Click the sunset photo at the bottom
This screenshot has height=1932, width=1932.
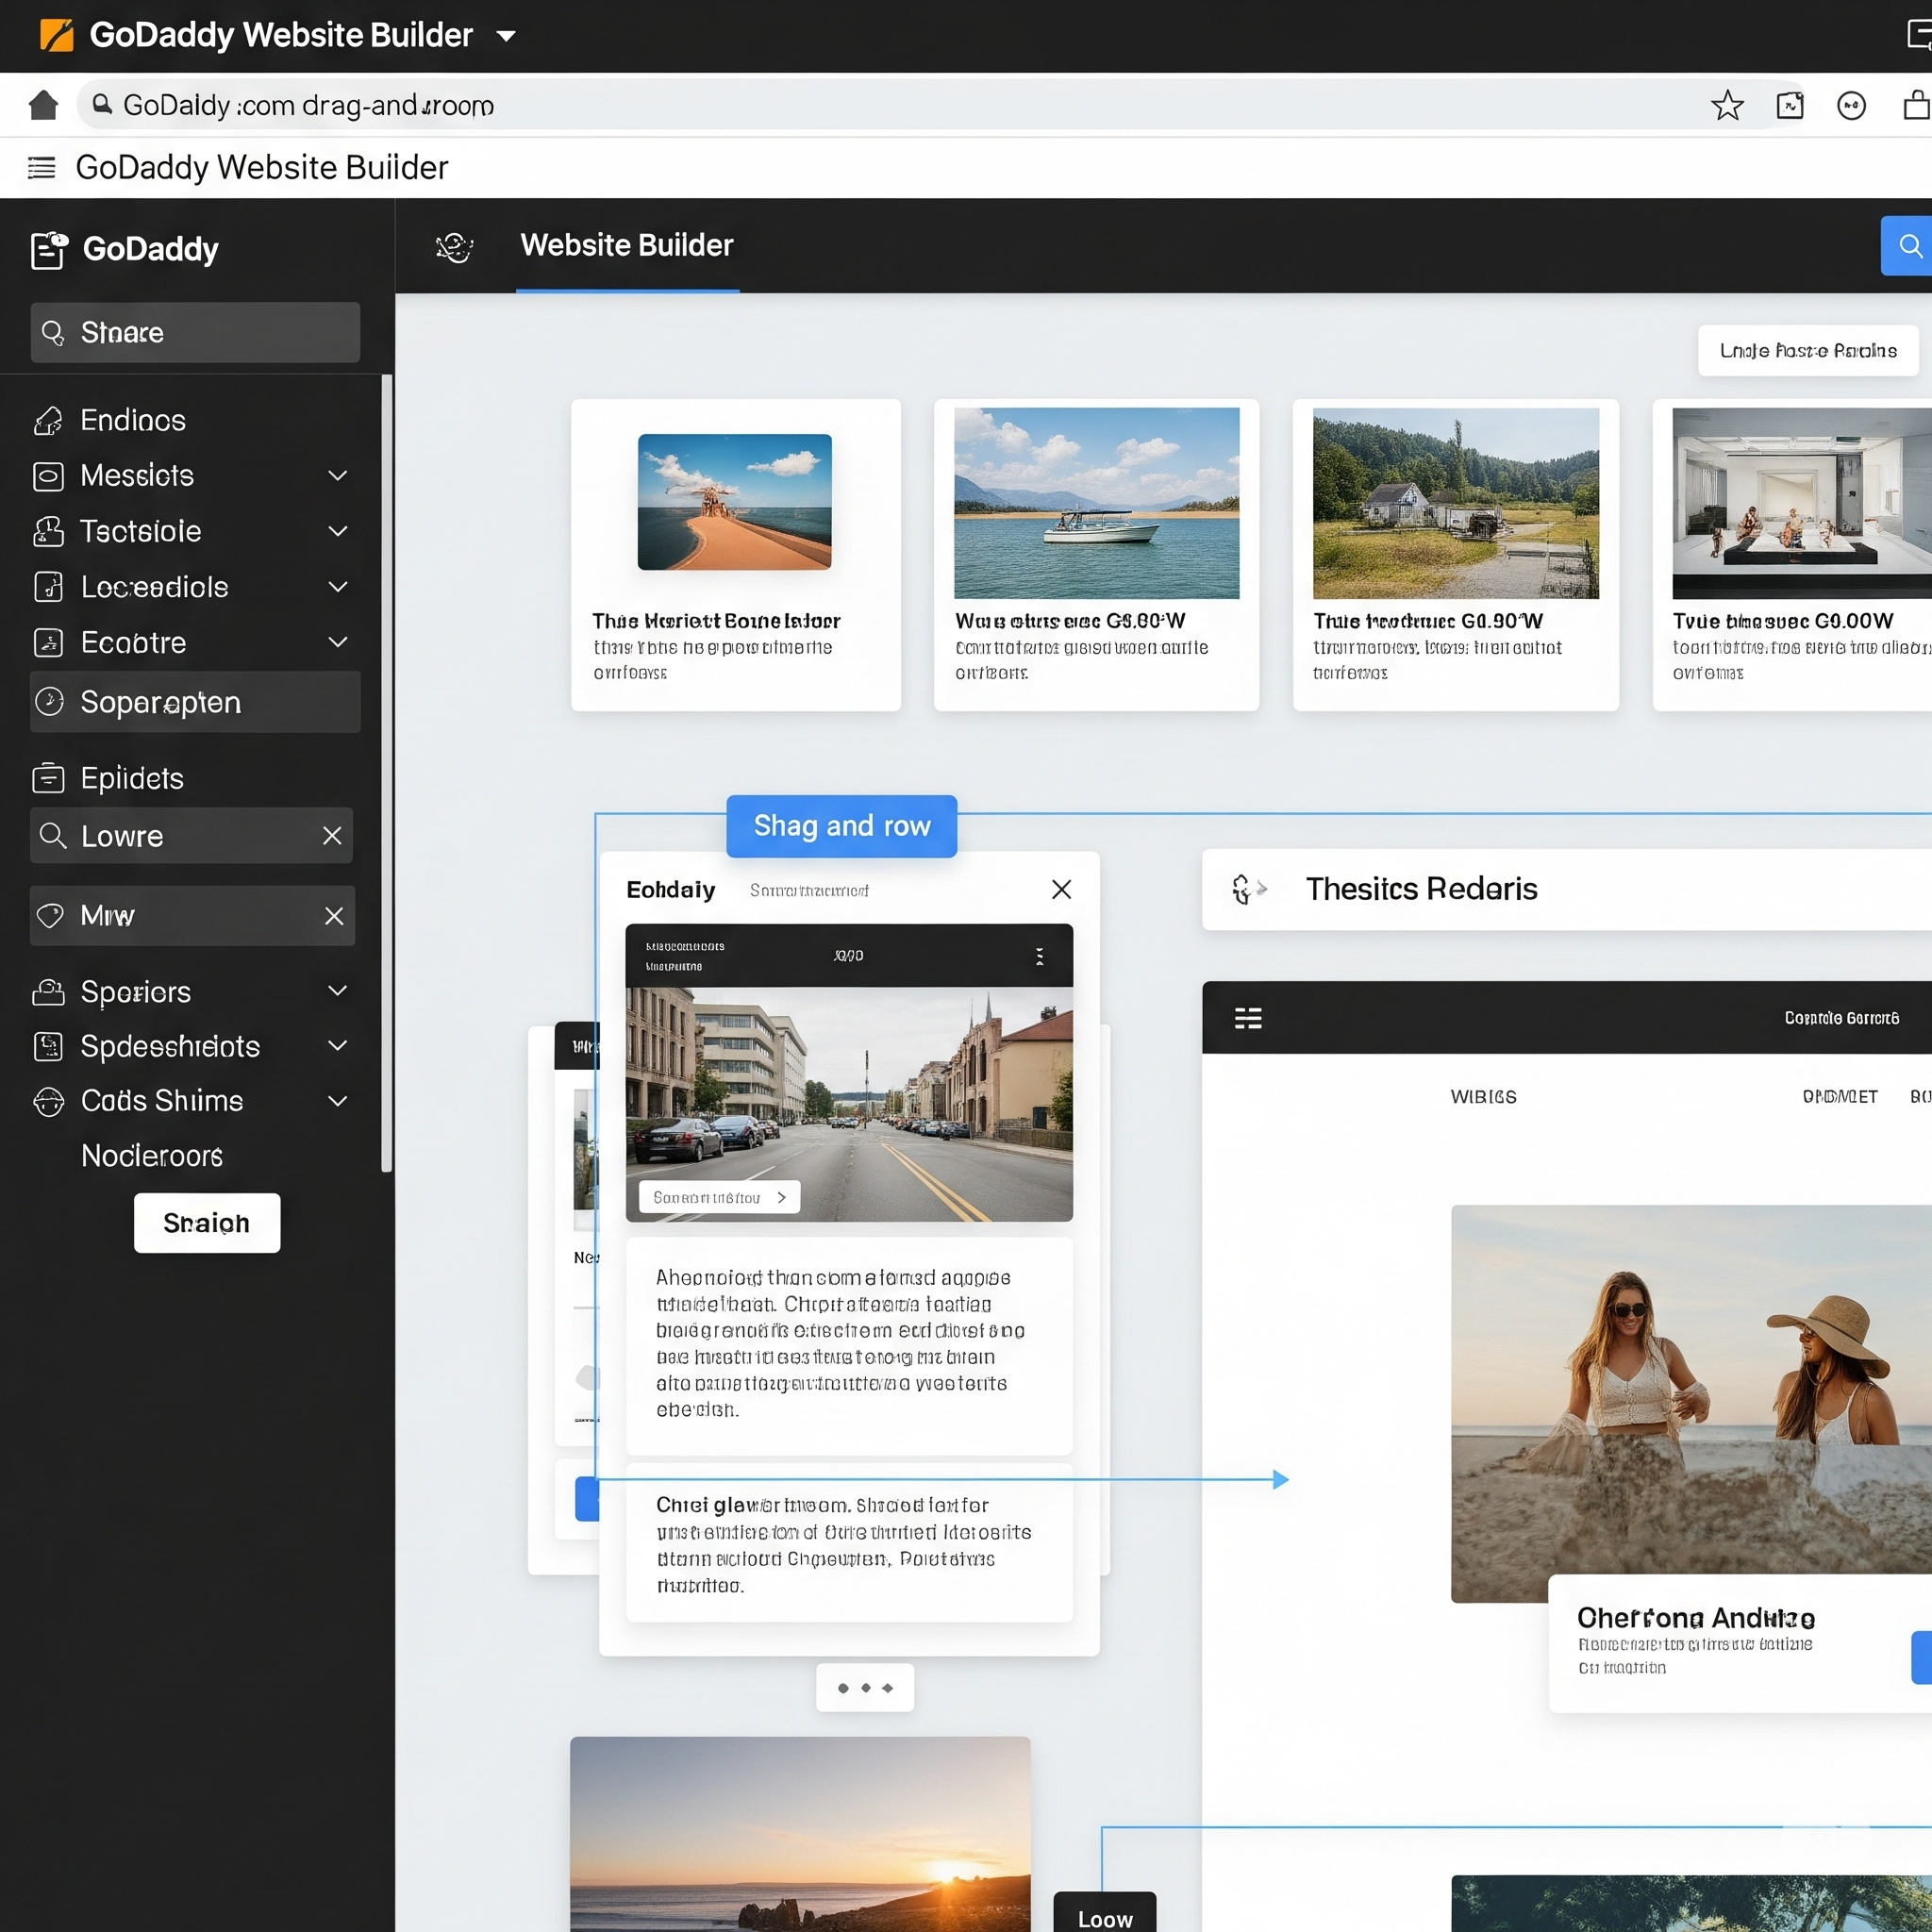800,1834
